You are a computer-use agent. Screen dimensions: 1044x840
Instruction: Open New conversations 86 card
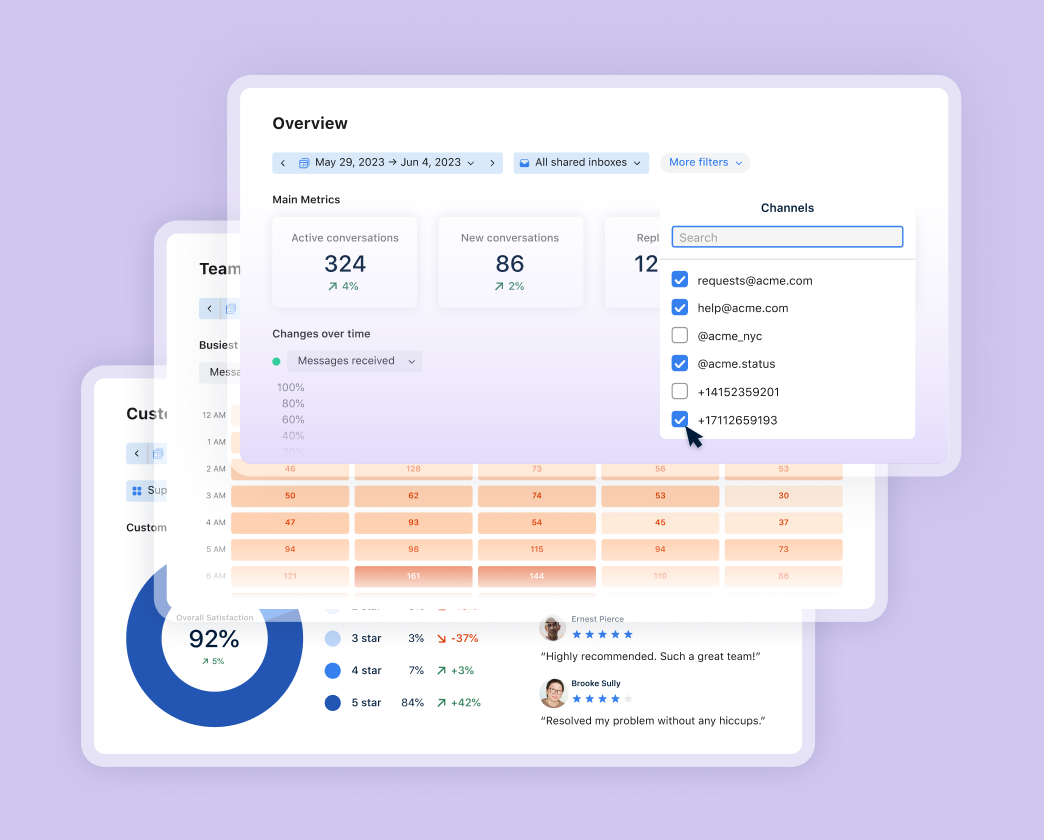pyautogui.click(x=510, y=262)
